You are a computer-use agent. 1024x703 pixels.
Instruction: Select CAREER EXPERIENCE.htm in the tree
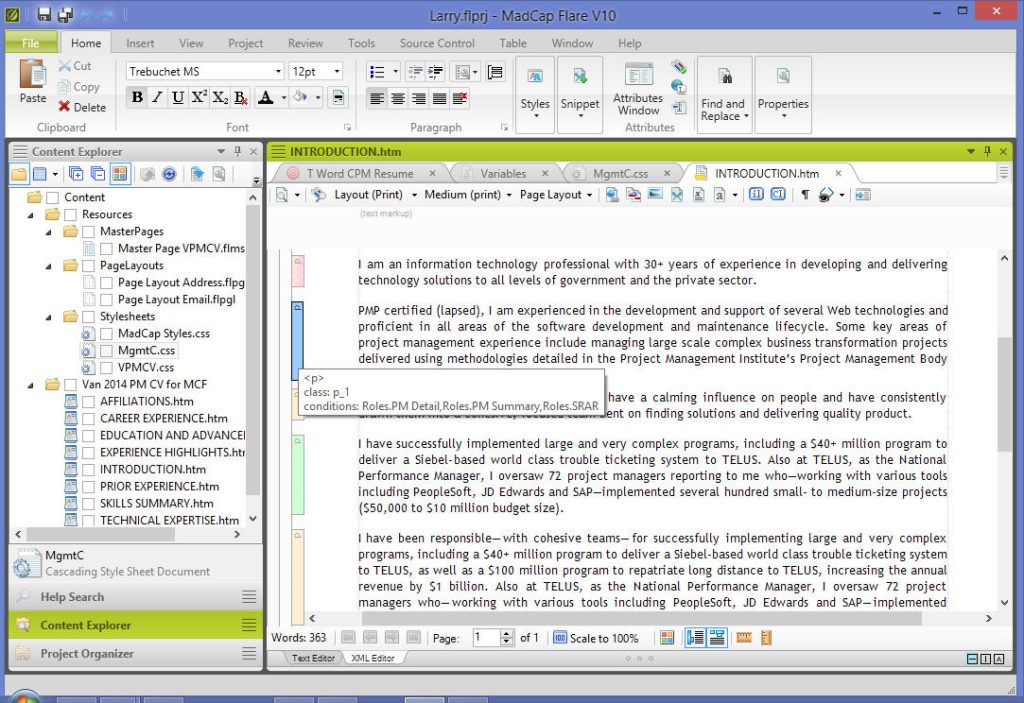point(163,418)
